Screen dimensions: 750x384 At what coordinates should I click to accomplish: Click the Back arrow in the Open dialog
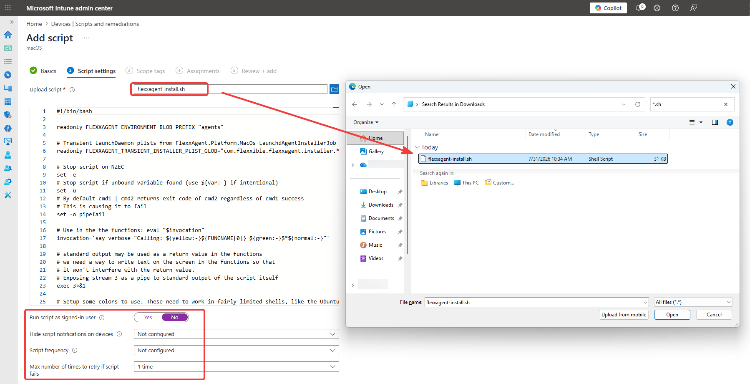pyautogui.click(x=354, y=104)
